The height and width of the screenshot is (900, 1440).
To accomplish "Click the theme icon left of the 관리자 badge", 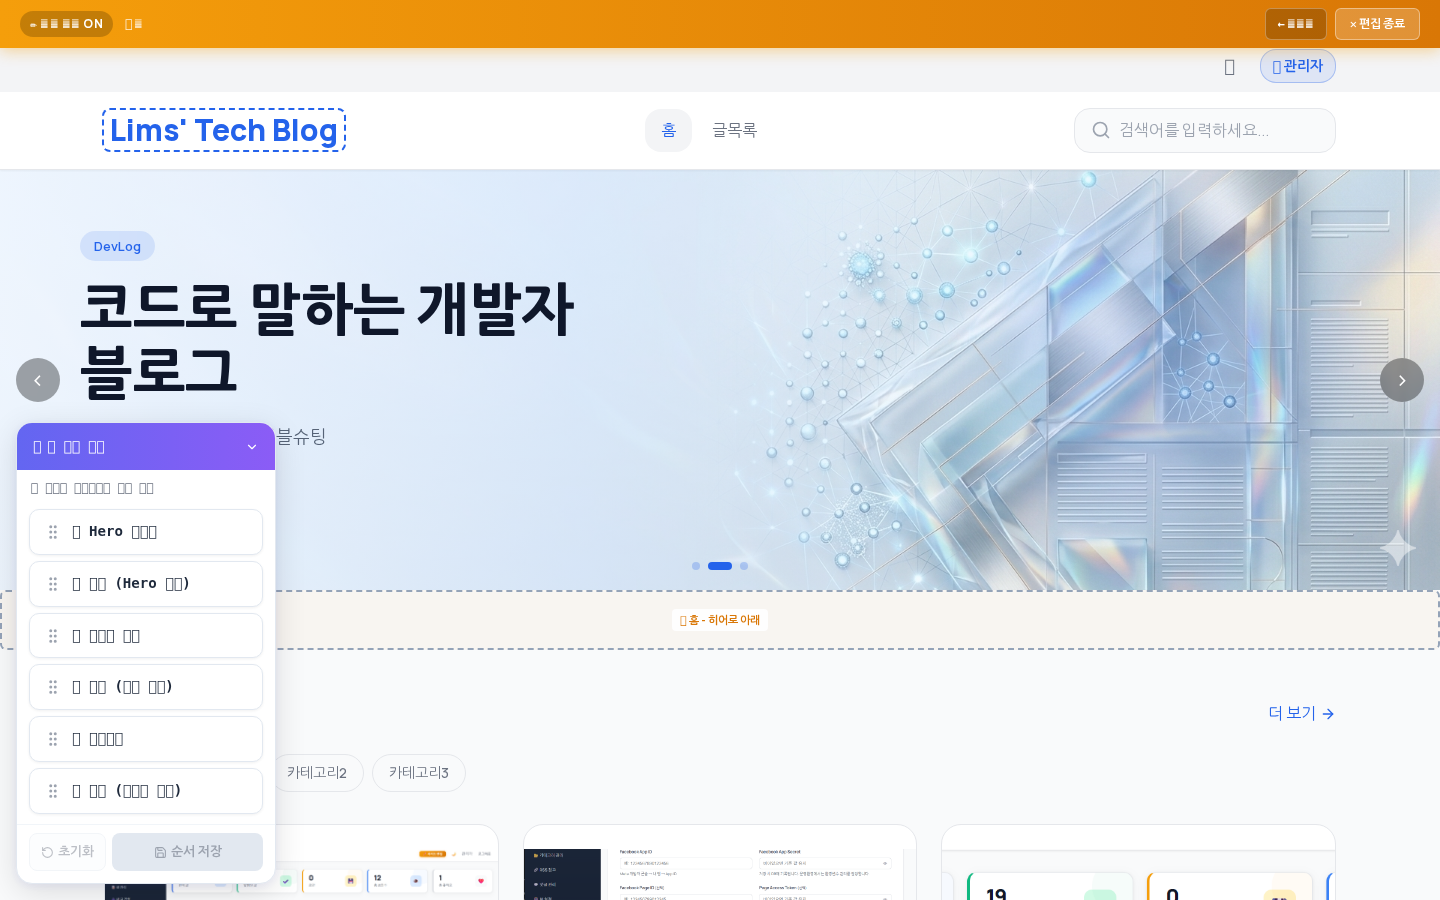I will [x=1229, y=67].
